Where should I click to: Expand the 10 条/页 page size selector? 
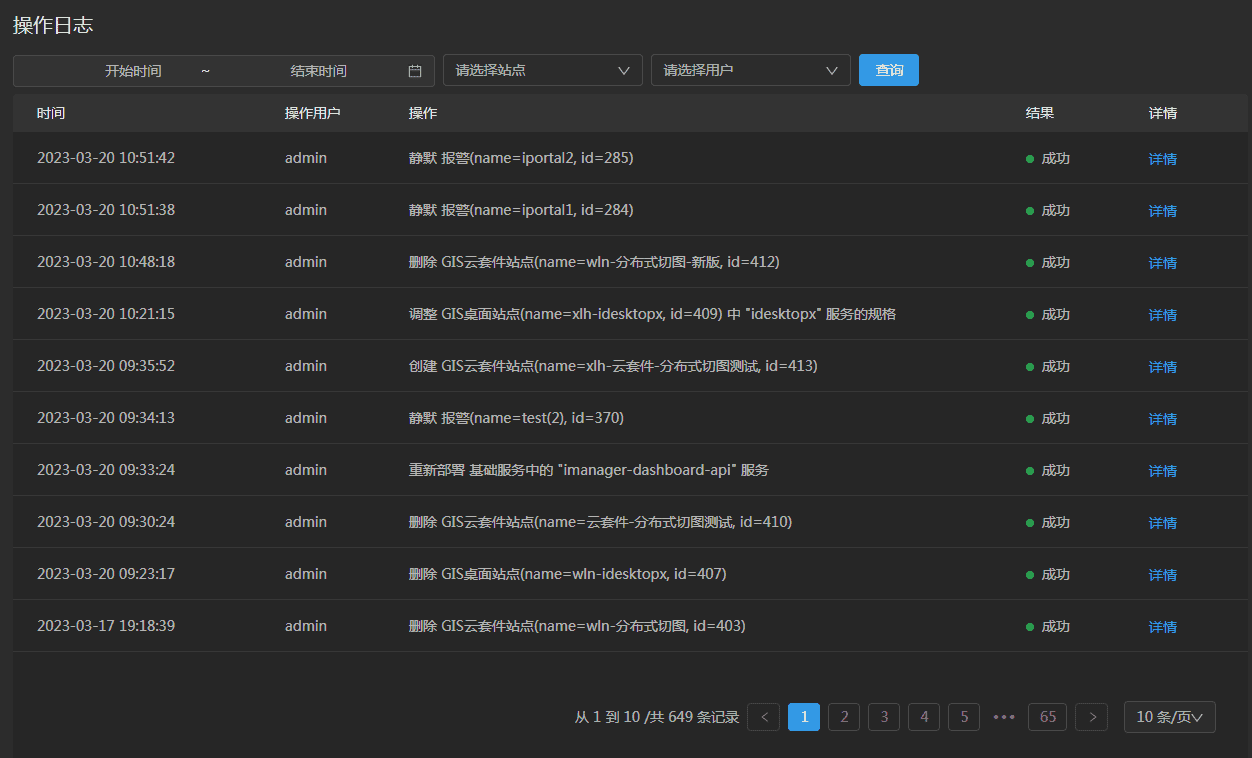point(1169,717)
